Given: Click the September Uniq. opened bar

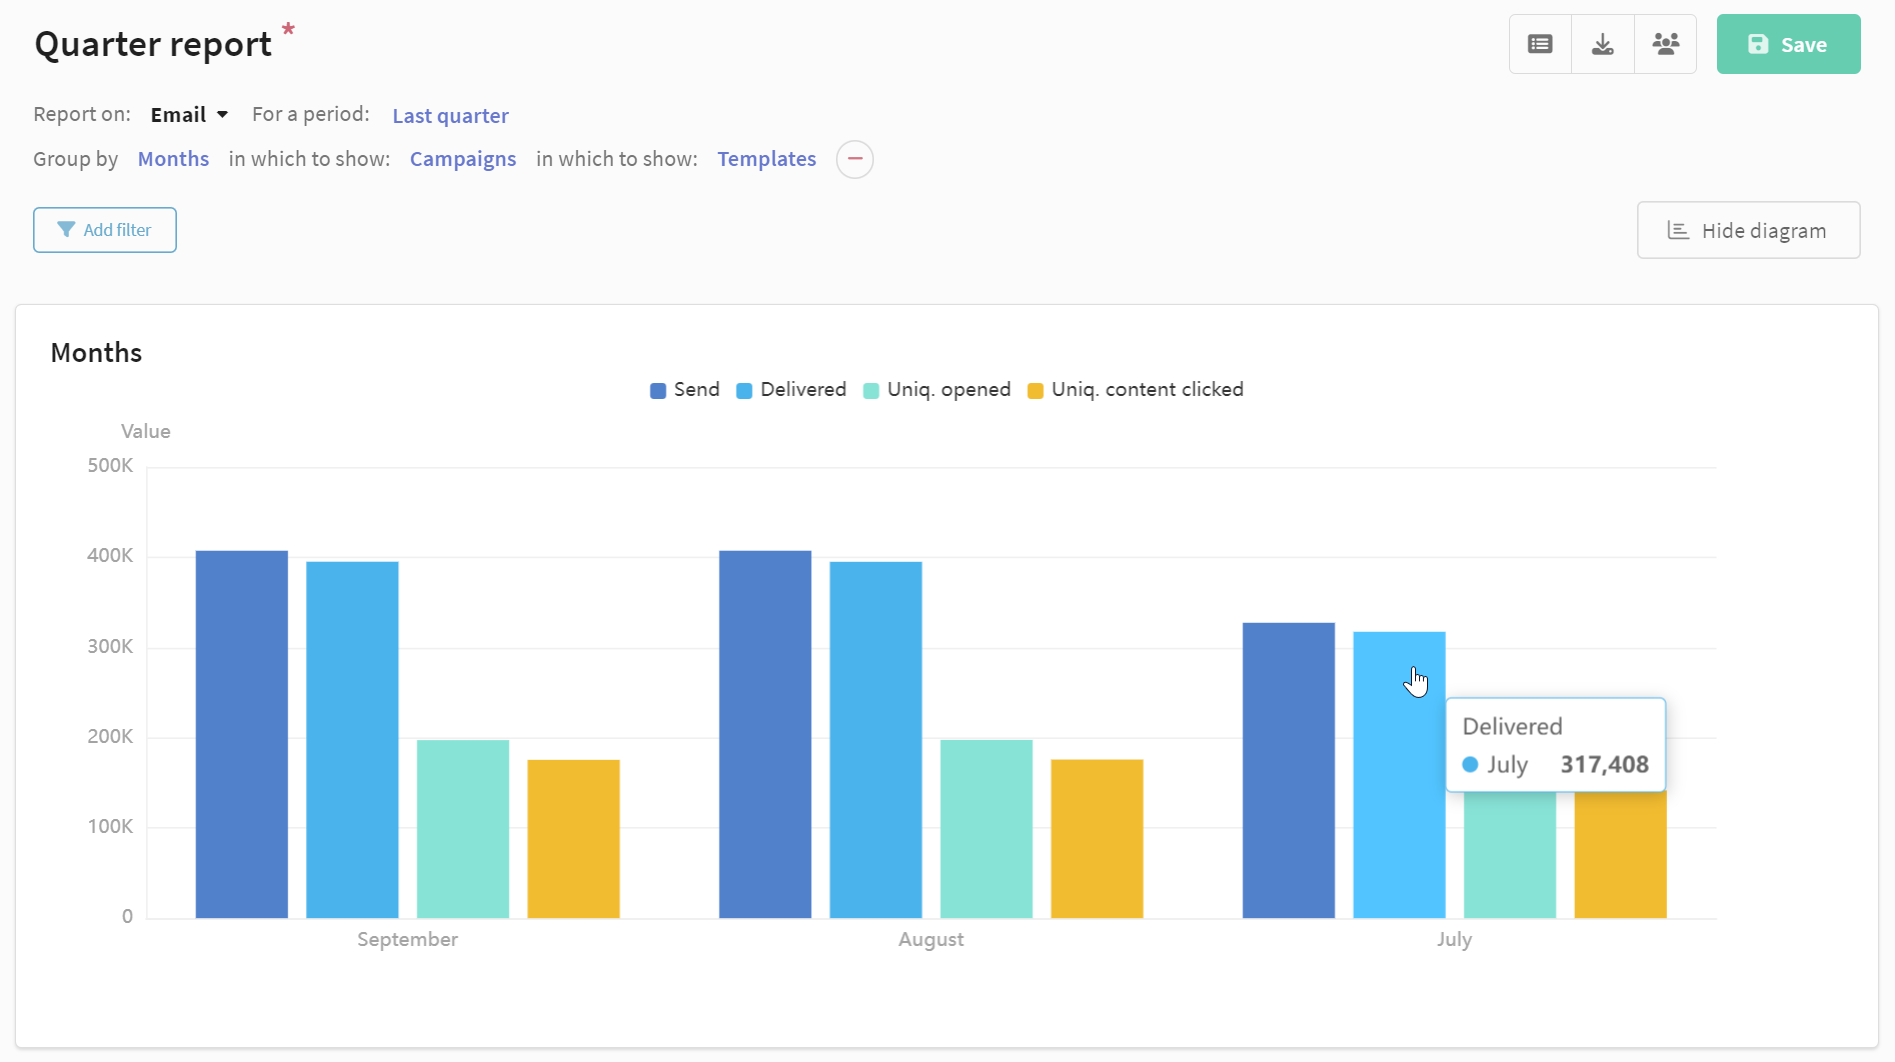Looking at the screenshot, I should tap(463, 829).
